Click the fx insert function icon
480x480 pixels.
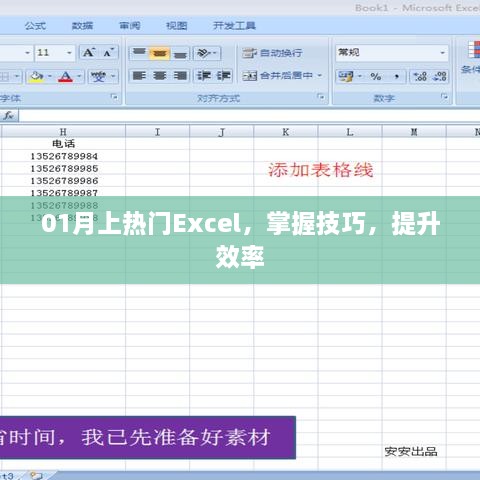(9, 116)
